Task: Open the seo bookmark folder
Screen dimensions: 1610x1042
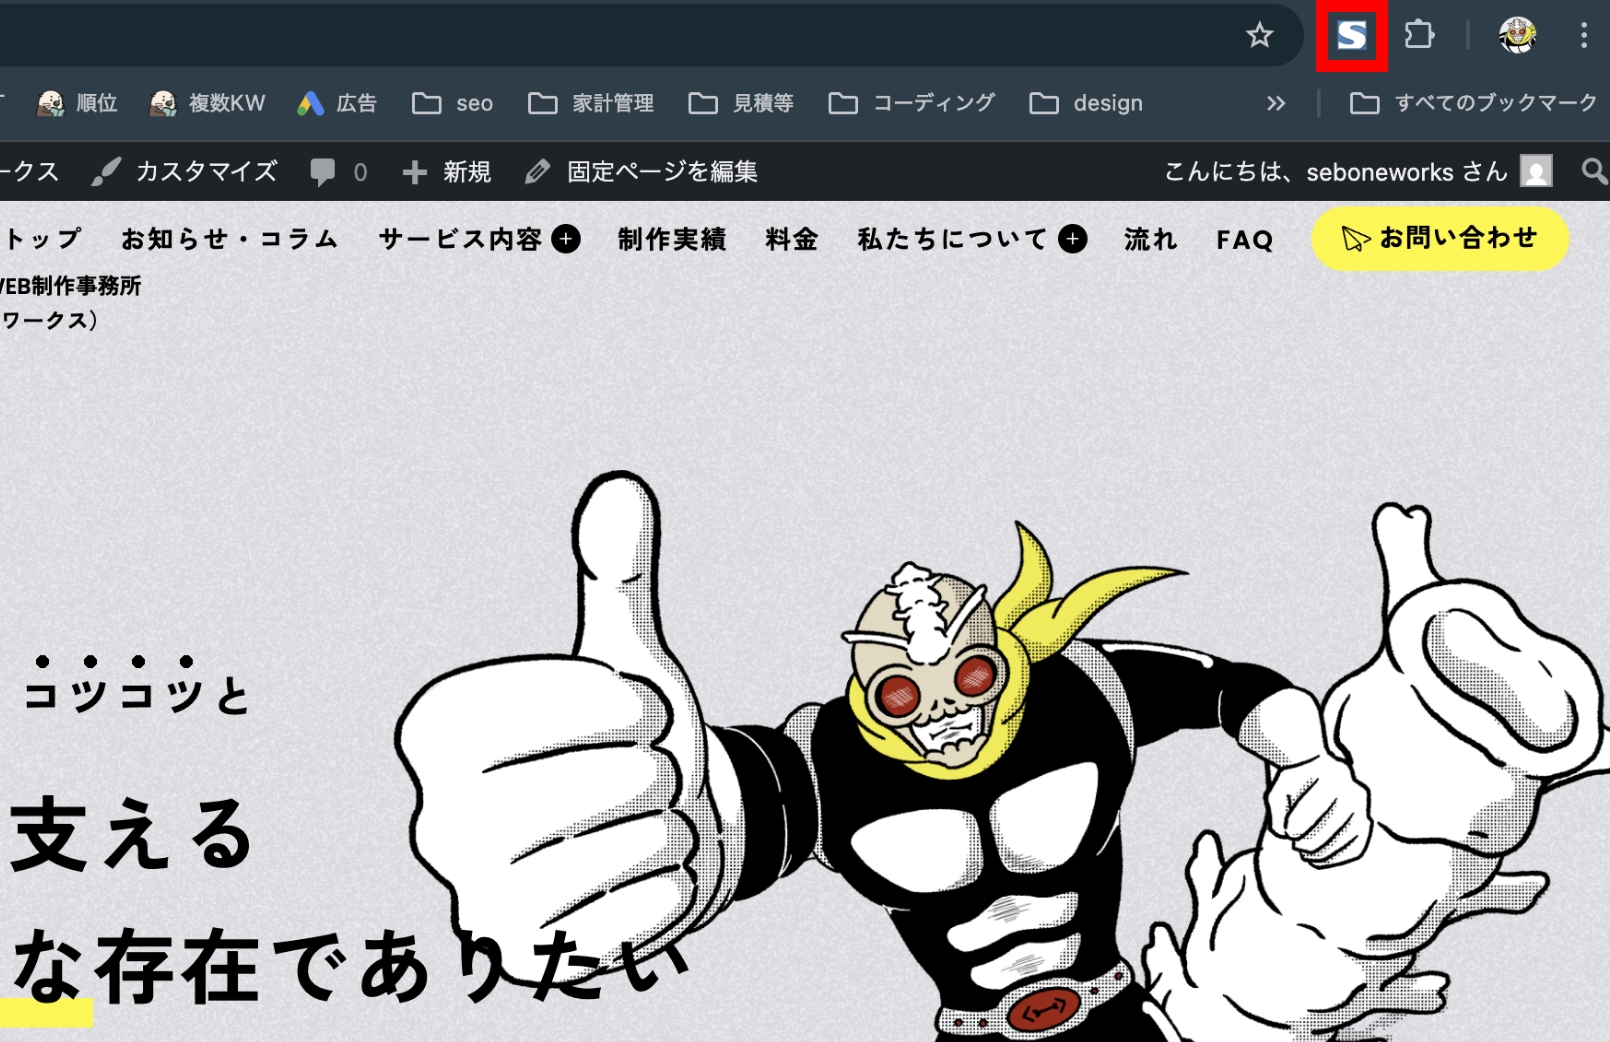Action: coord(452,103)
